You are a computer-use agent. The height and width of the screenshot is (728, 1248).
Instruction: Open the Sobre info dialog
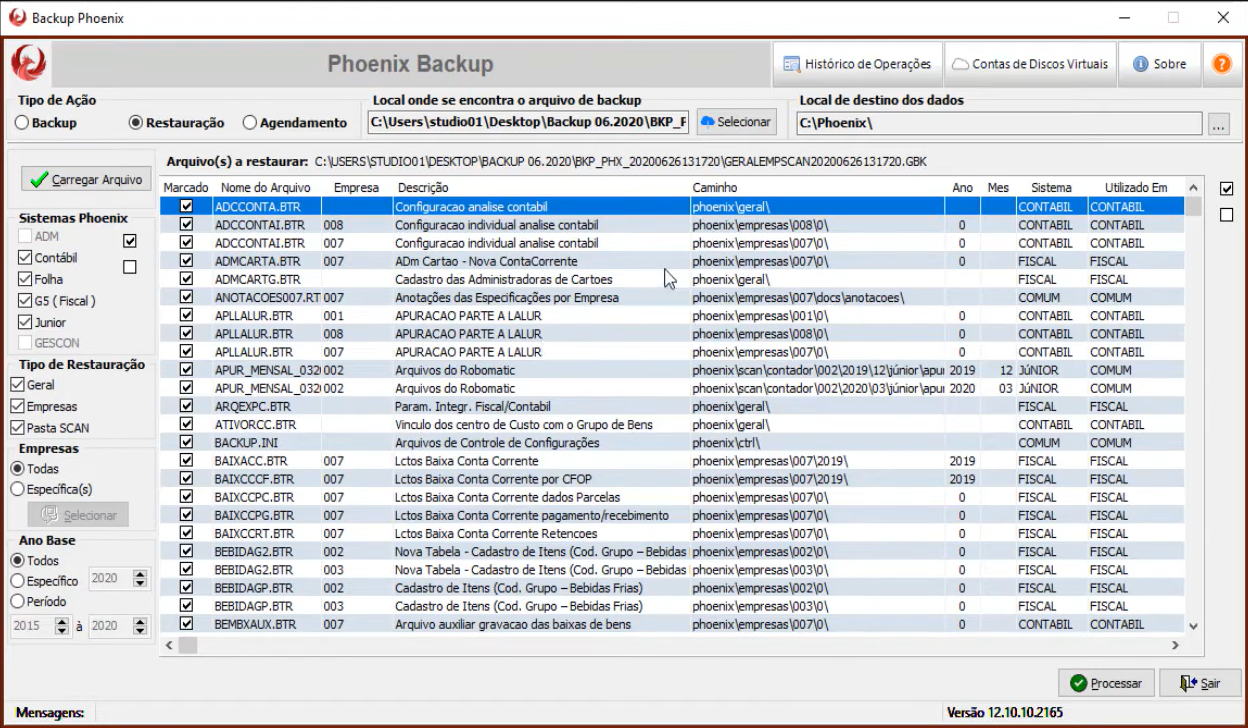1159,64
